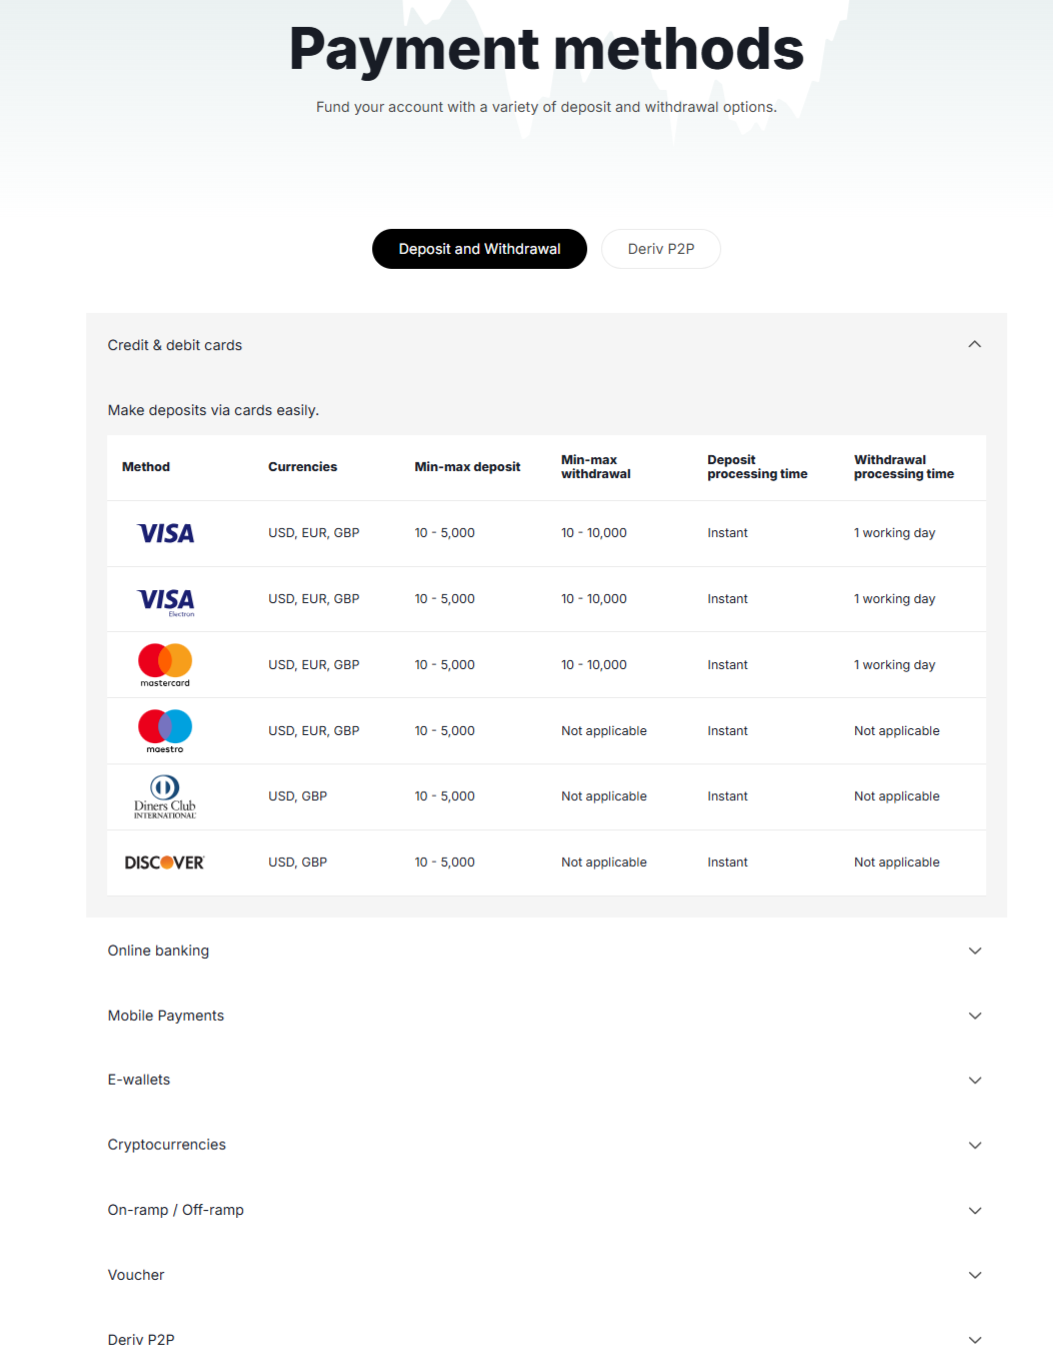
Task: Select the Deposit and Withdrawal tab
Action: tap(479, 249)
